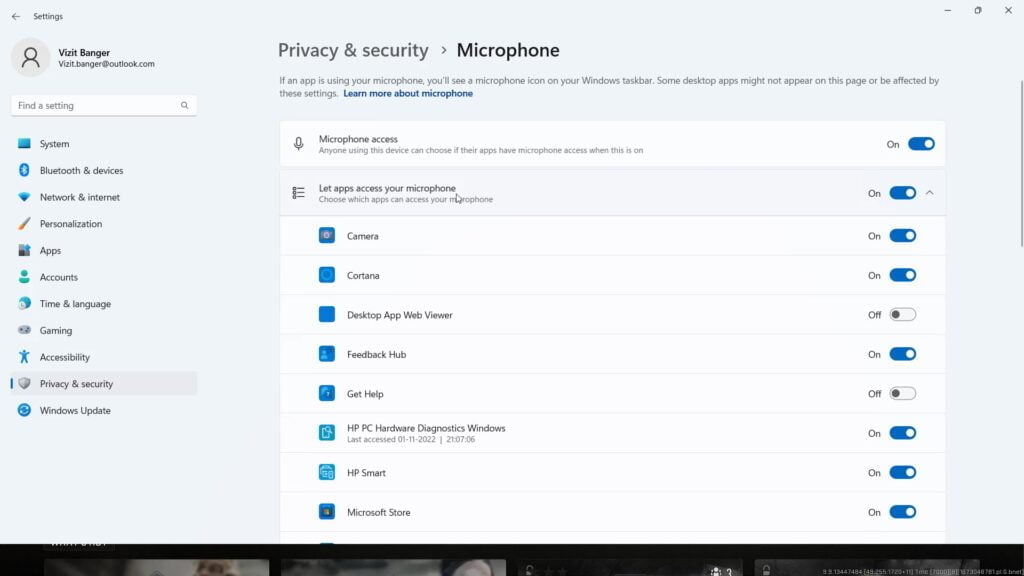Turn off microphone for Camera
This screenshot has width=1024, height=576.
click(x=903, y=236)
